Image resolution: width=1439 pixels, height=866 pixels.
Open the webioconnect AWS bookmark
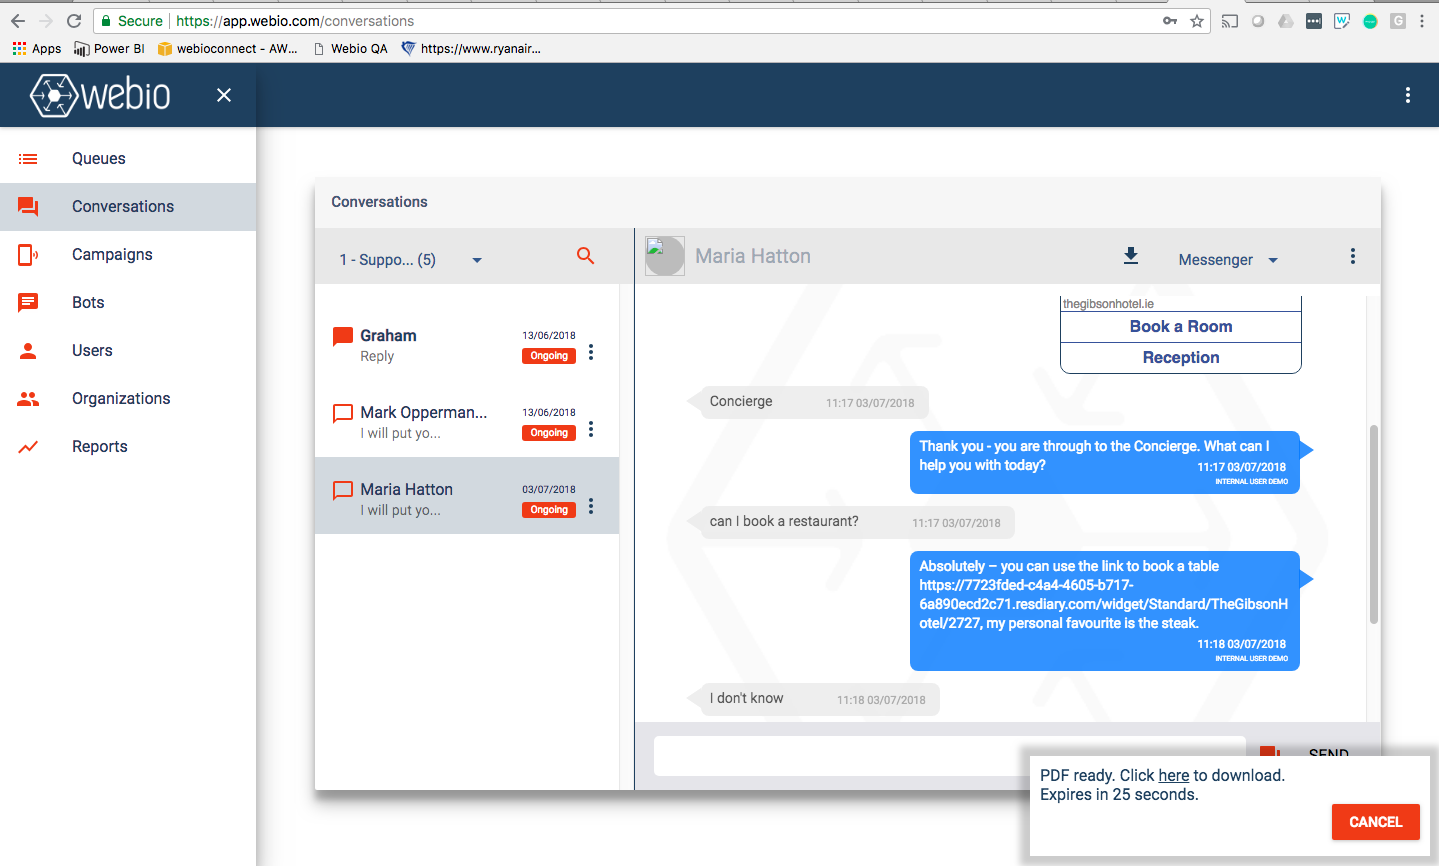coord(228,48)
